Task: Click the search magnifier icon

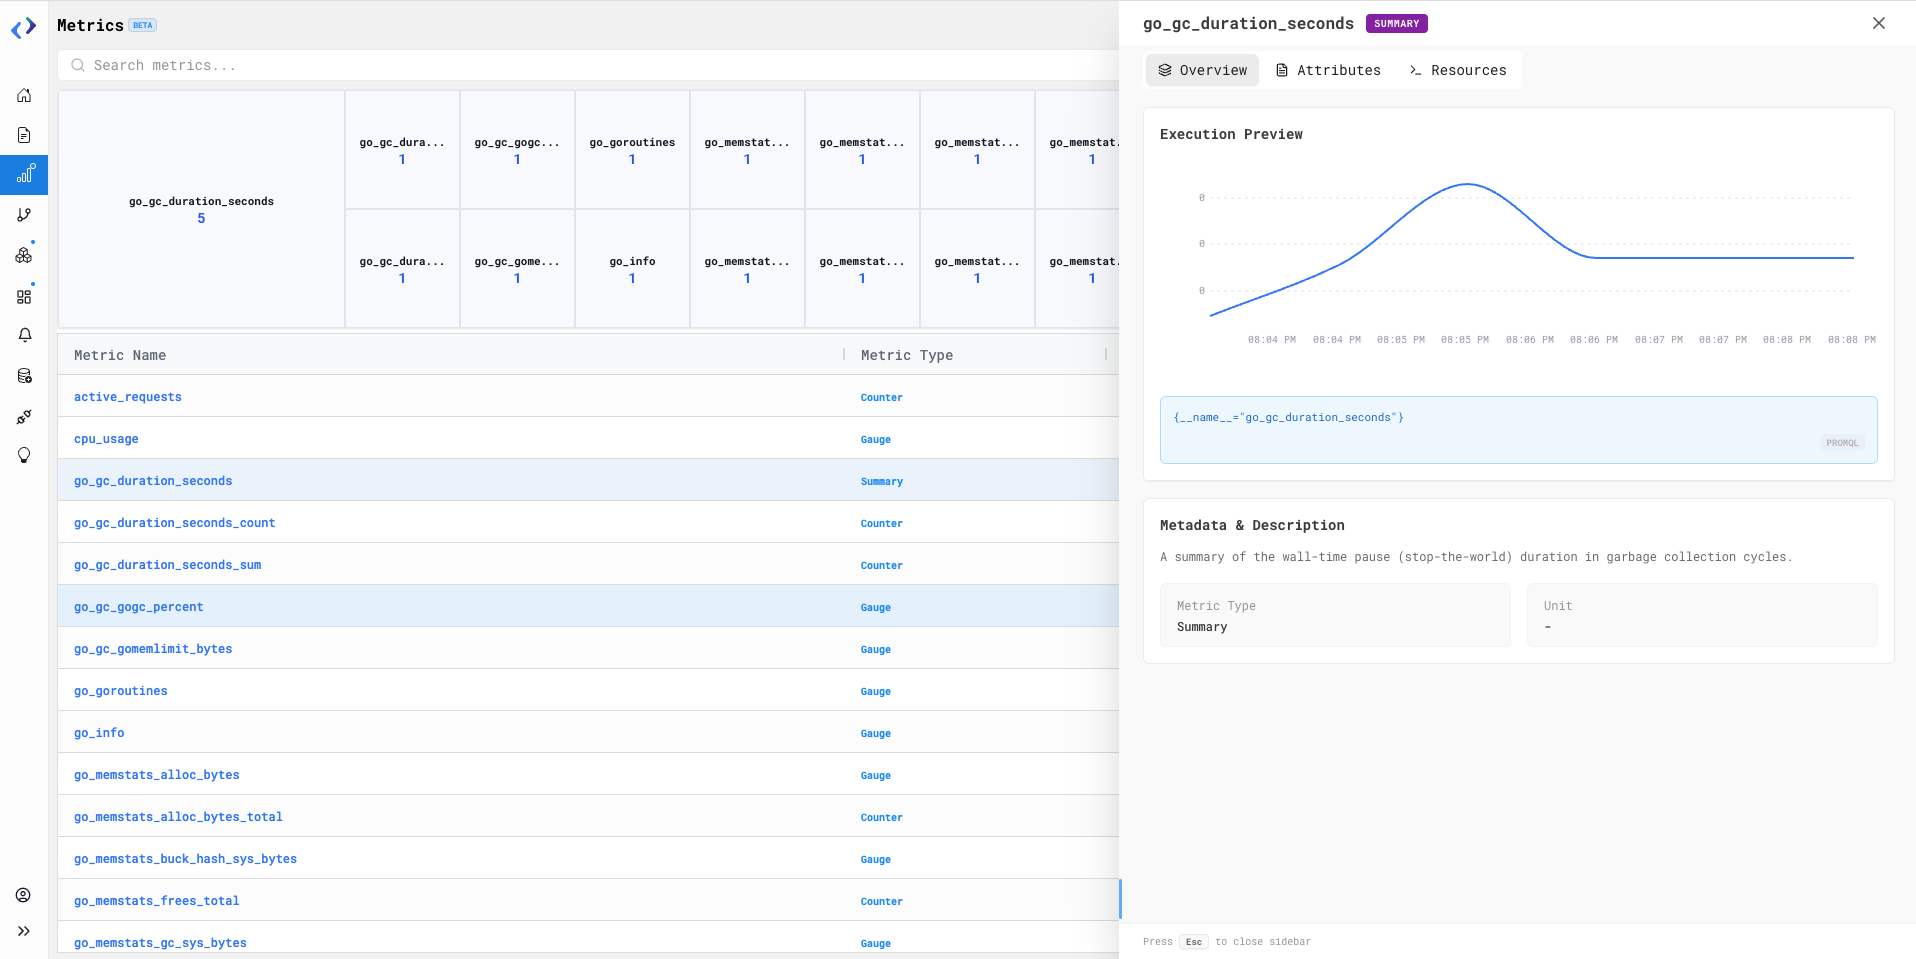Action: coord(77,65)
